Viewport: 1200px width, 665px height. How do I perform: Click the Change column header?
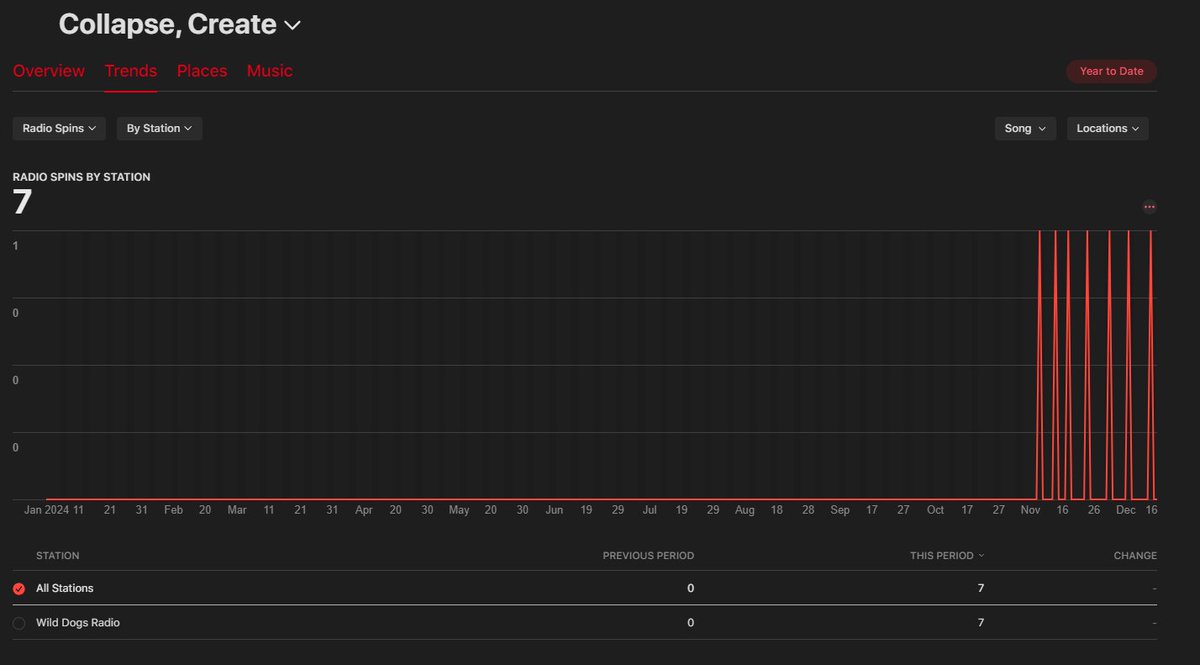click(x=1135, y=556)
